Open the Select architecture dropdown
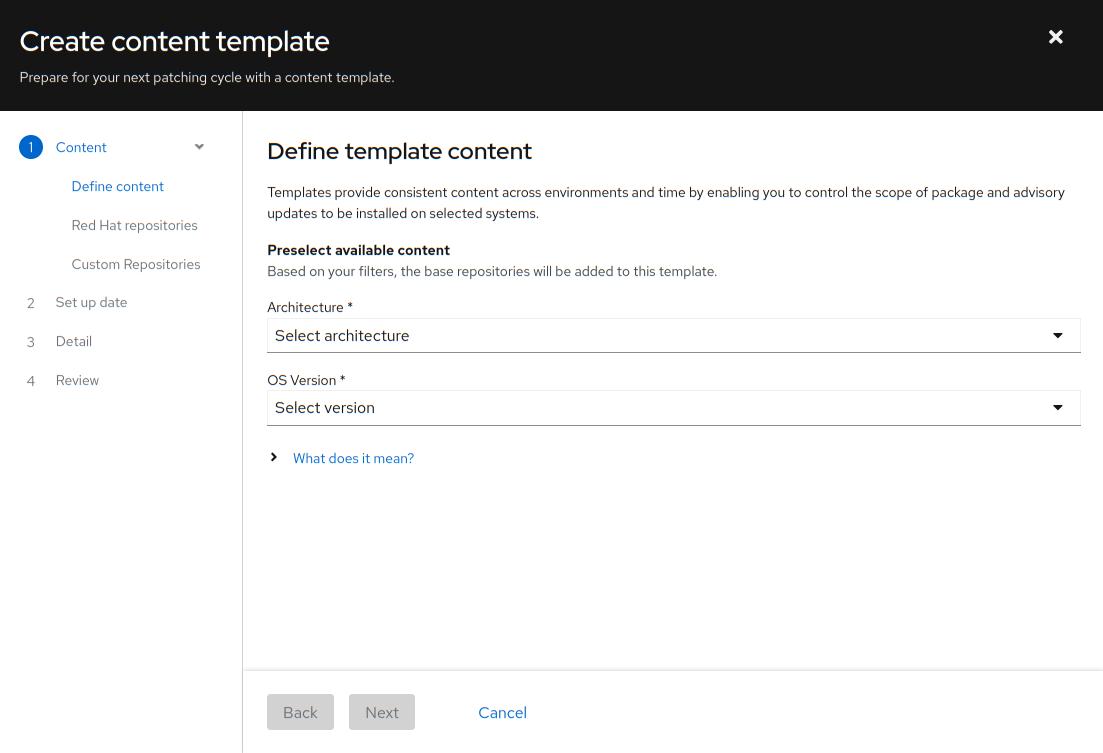 660,336
